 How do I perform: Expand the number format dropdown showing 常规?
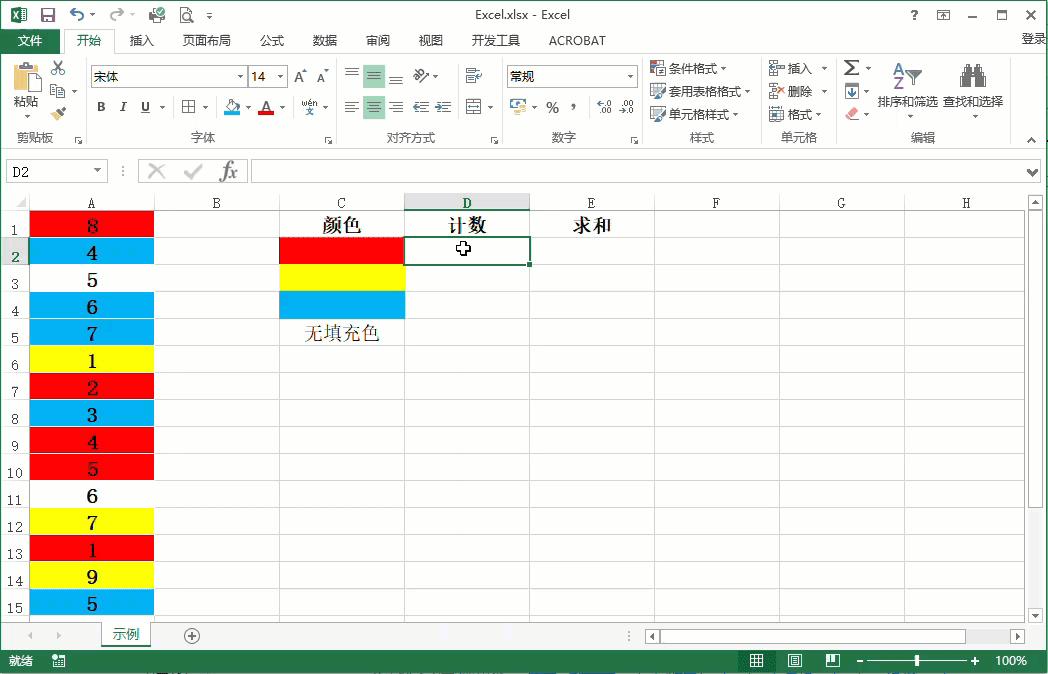point(632,76)
